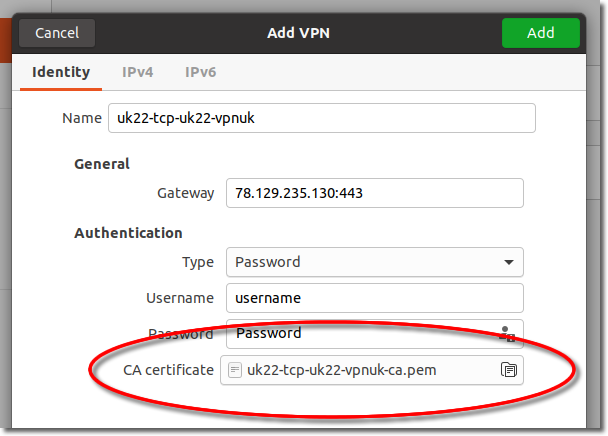Focus the Name field with uk22-tcp-uk22-vpnuk

point(322,118)
